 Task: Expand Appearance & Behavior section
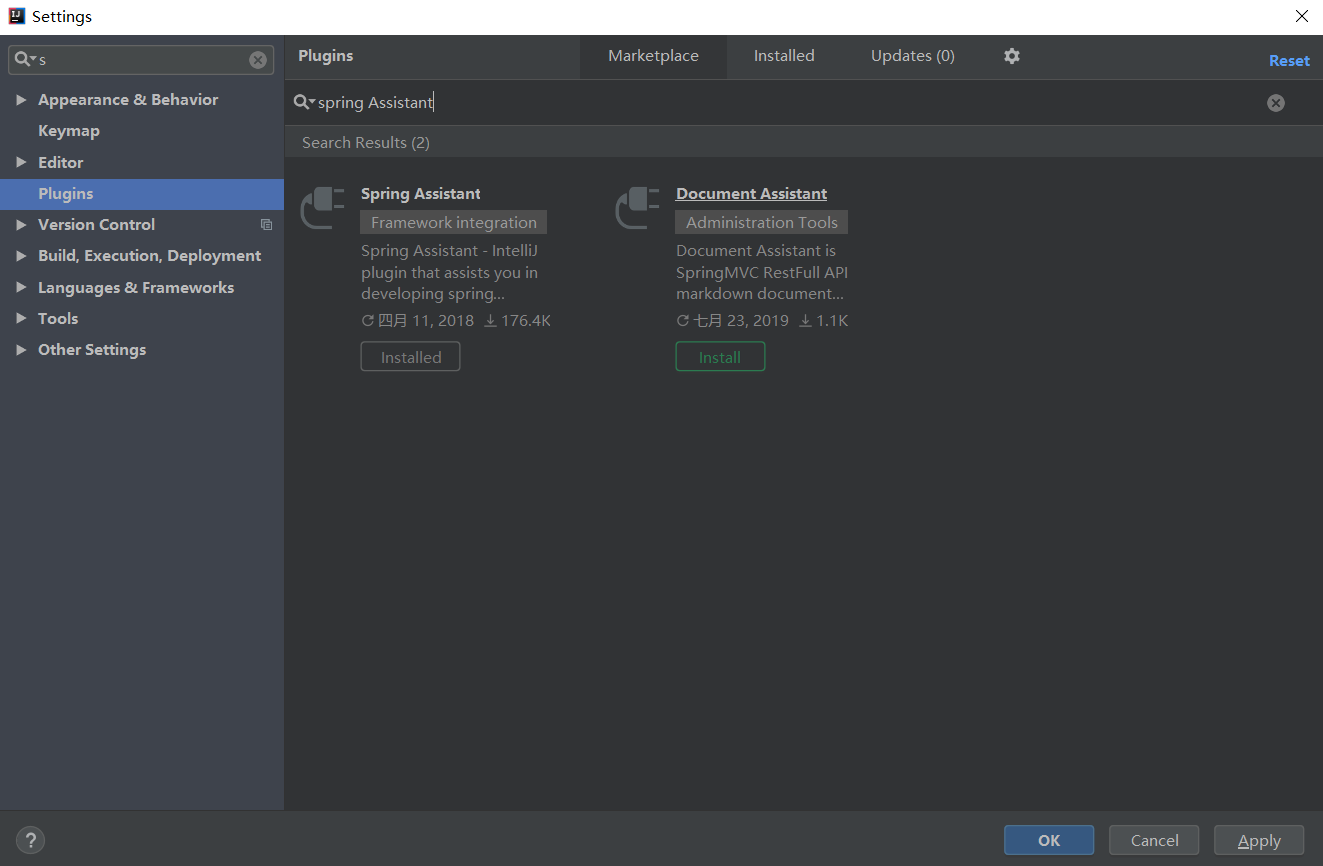click(x=21, y=100)
